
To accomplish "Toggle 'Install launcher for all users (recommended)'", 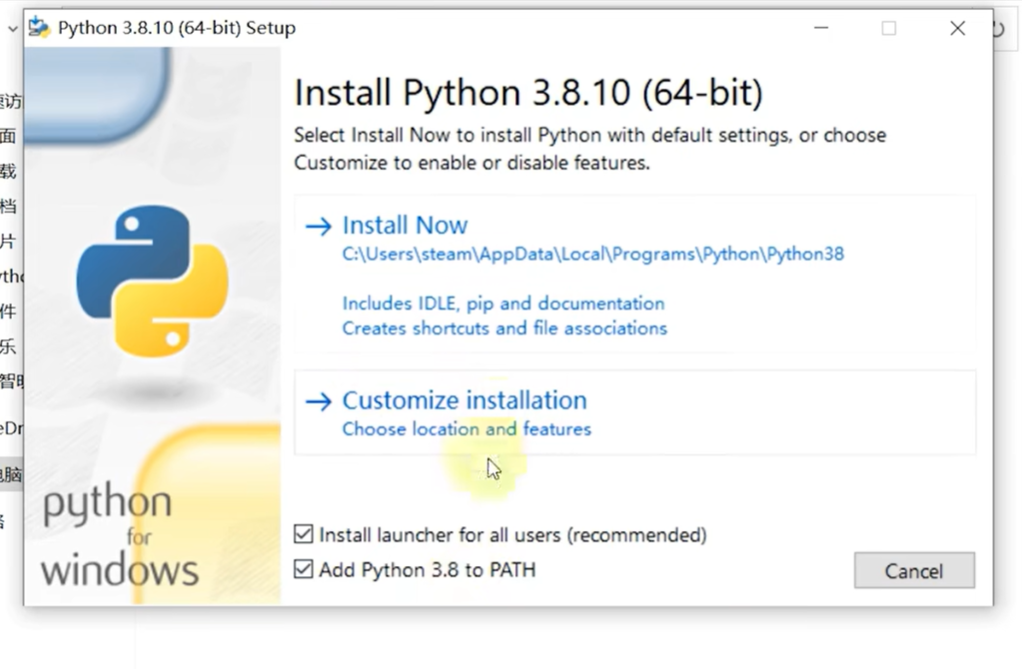I will 304,534.
